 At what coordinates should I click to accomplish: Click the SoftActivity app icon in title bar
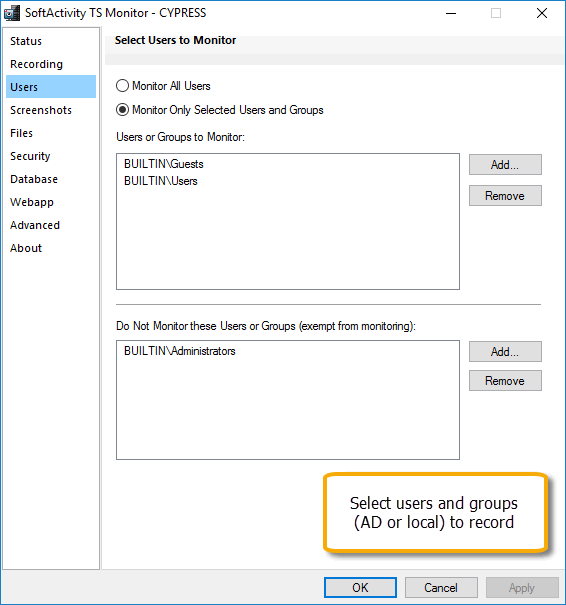[12, 13]
